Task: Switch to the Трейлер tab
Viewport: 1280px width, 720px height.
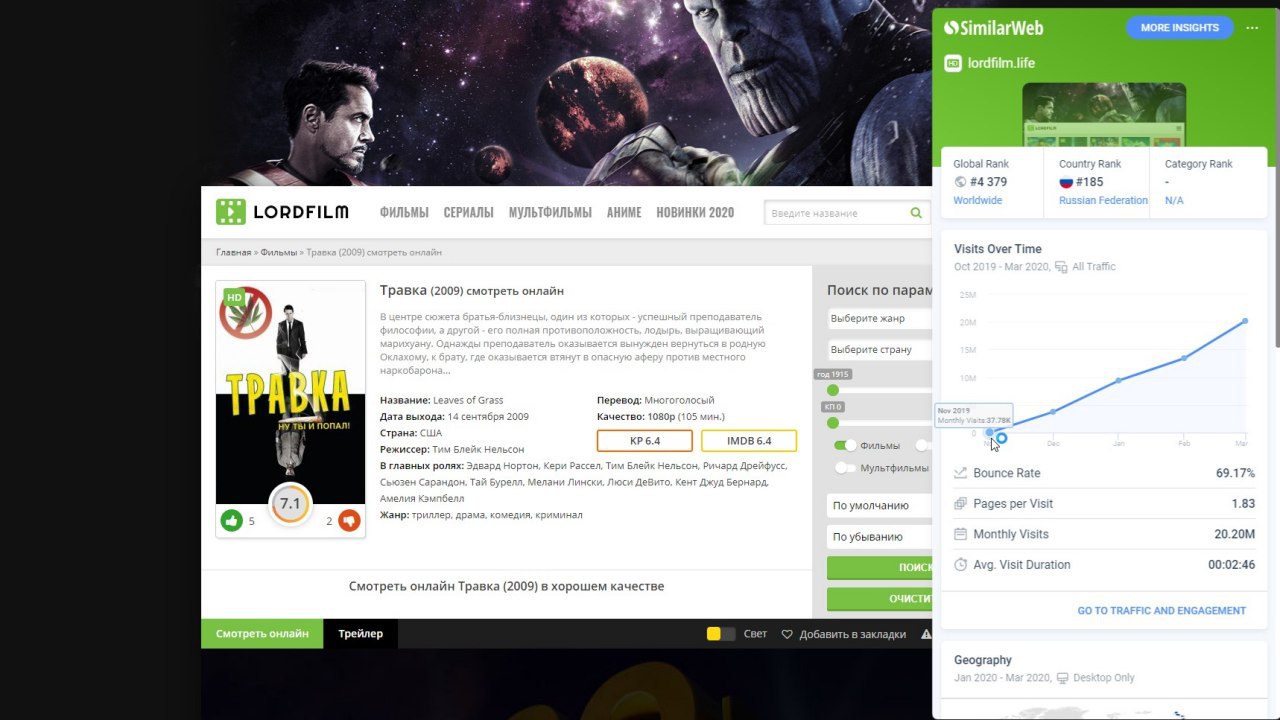Action: [x=360, y=634]
